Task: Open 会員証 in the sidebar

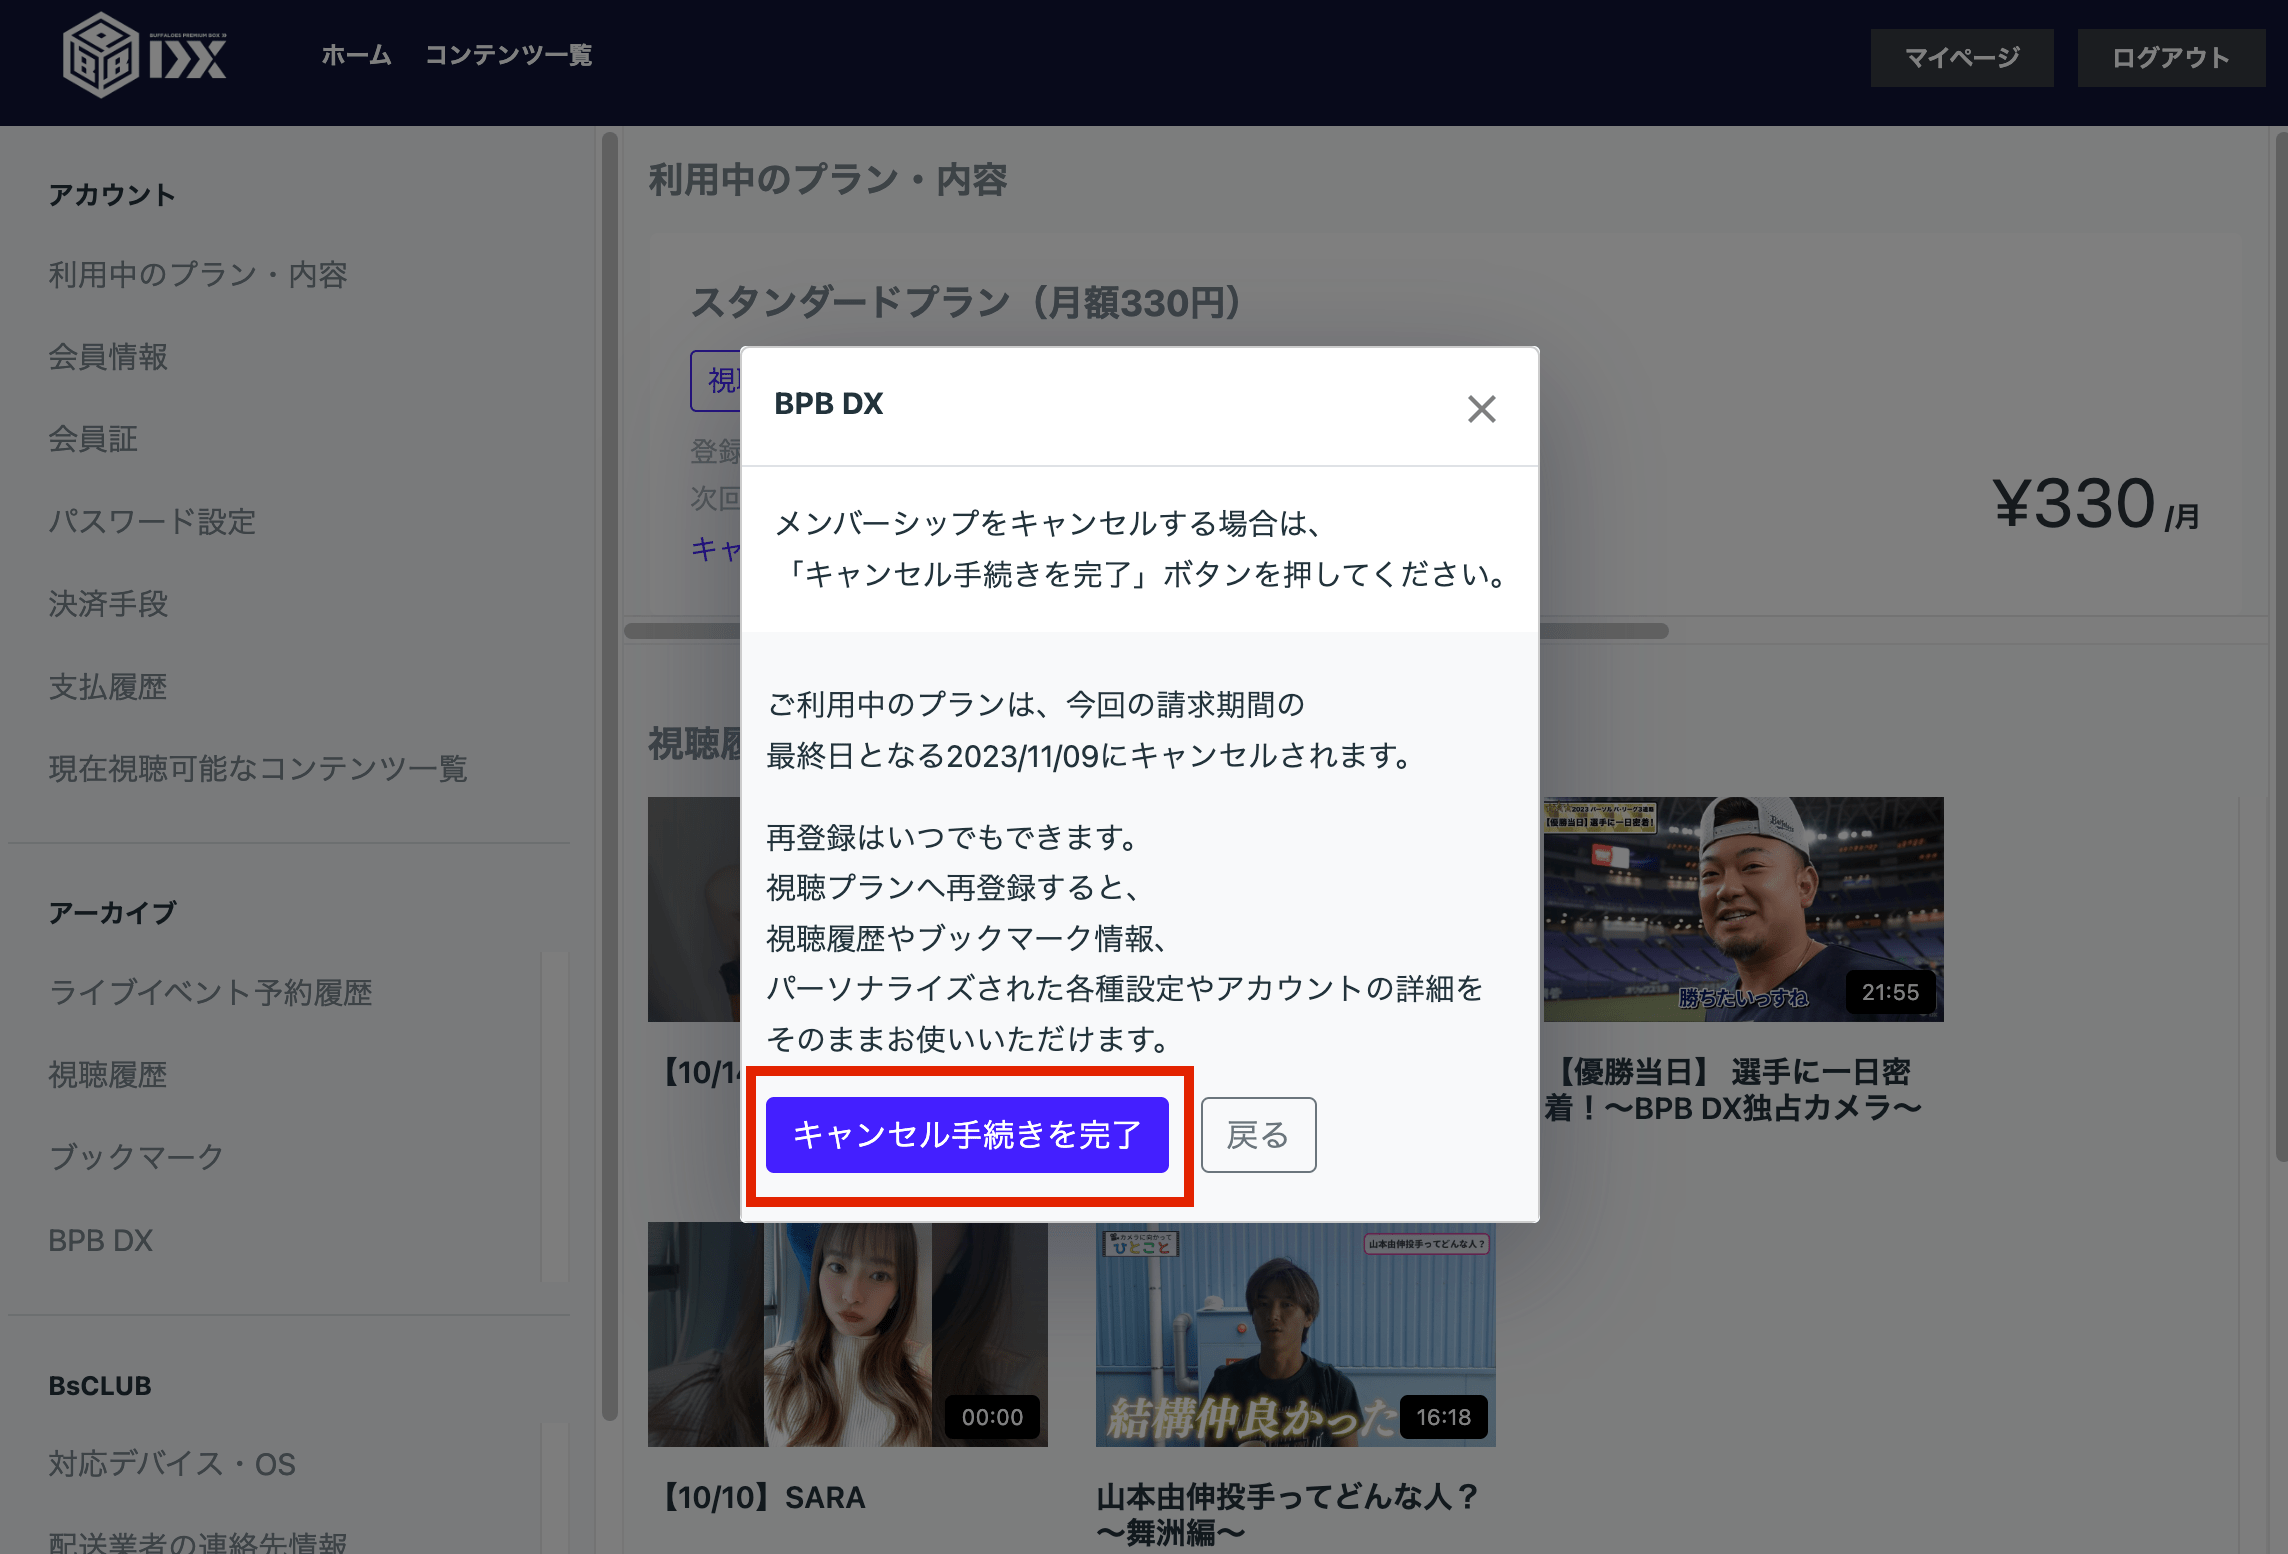Action: click(93, 439)
